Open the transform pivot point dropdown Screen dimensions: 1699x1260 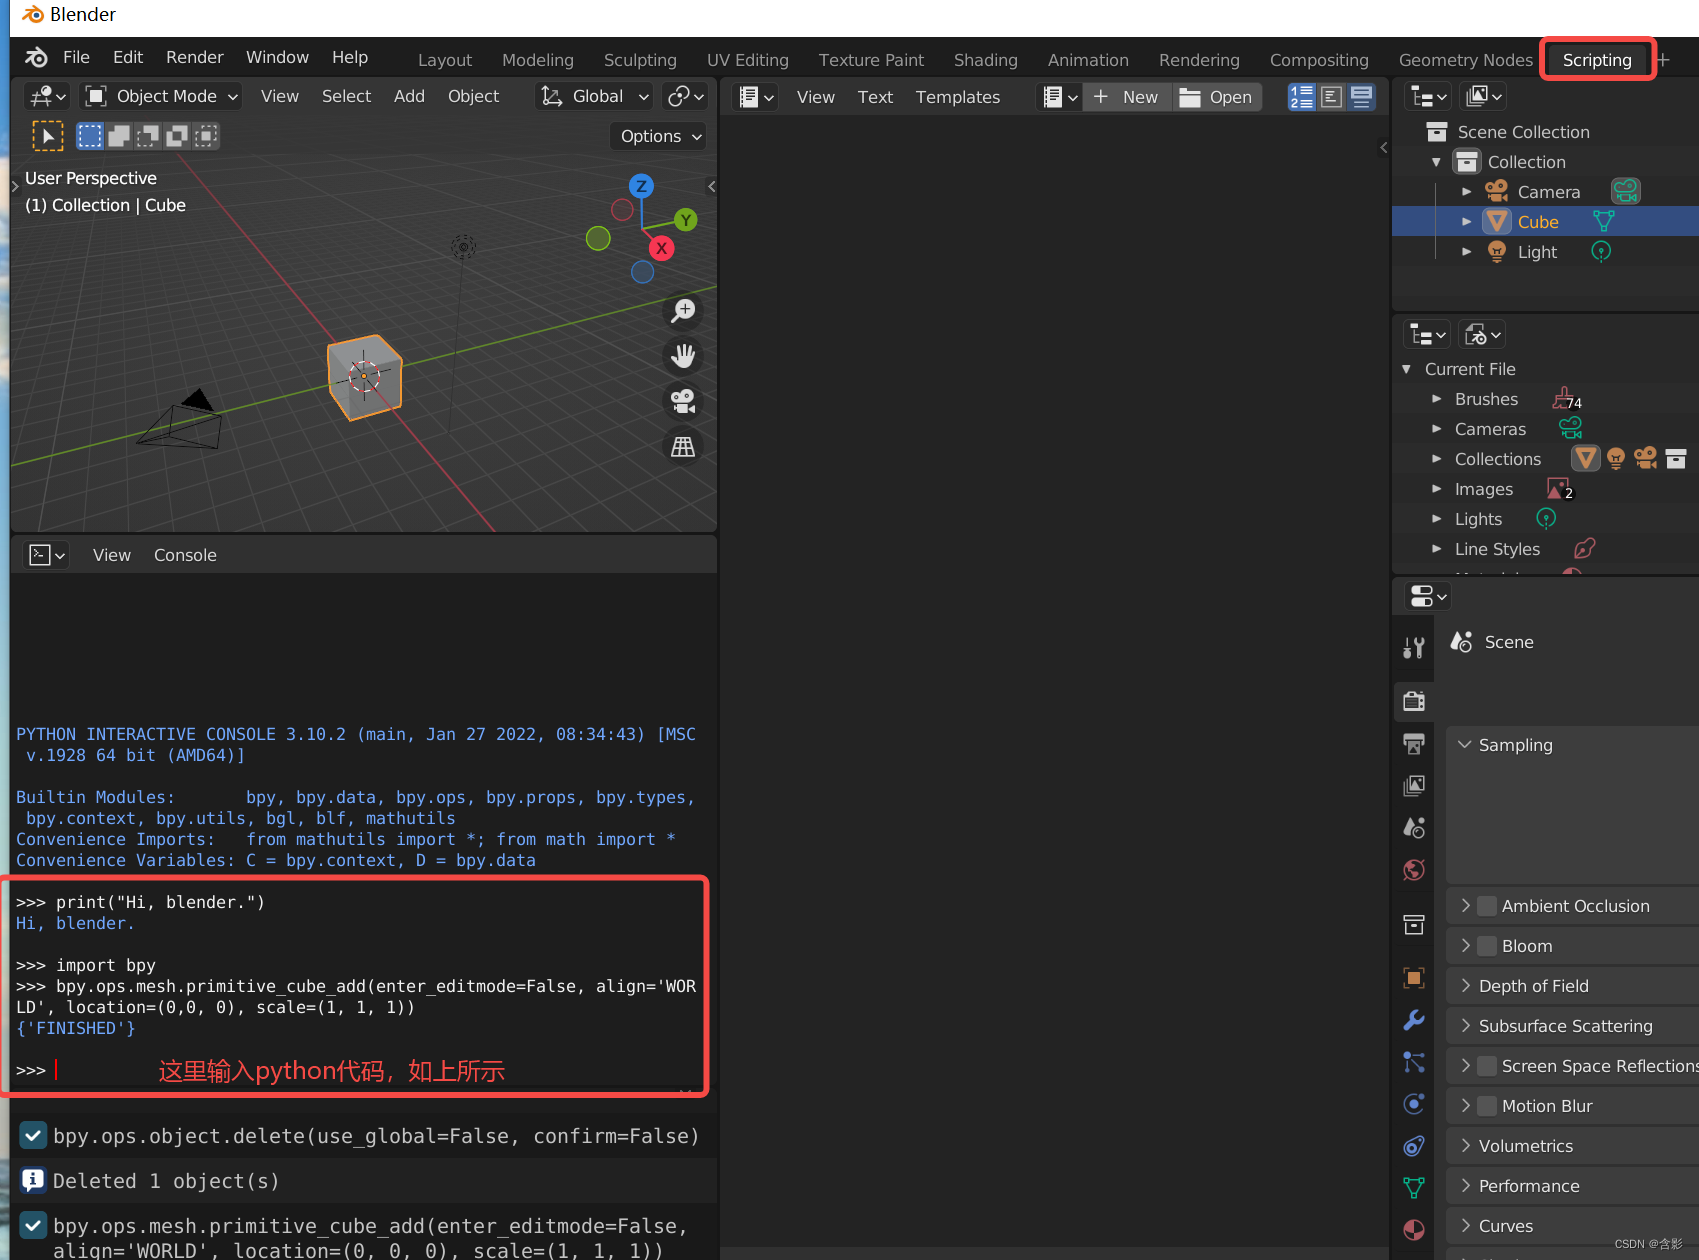coord(686,96)
